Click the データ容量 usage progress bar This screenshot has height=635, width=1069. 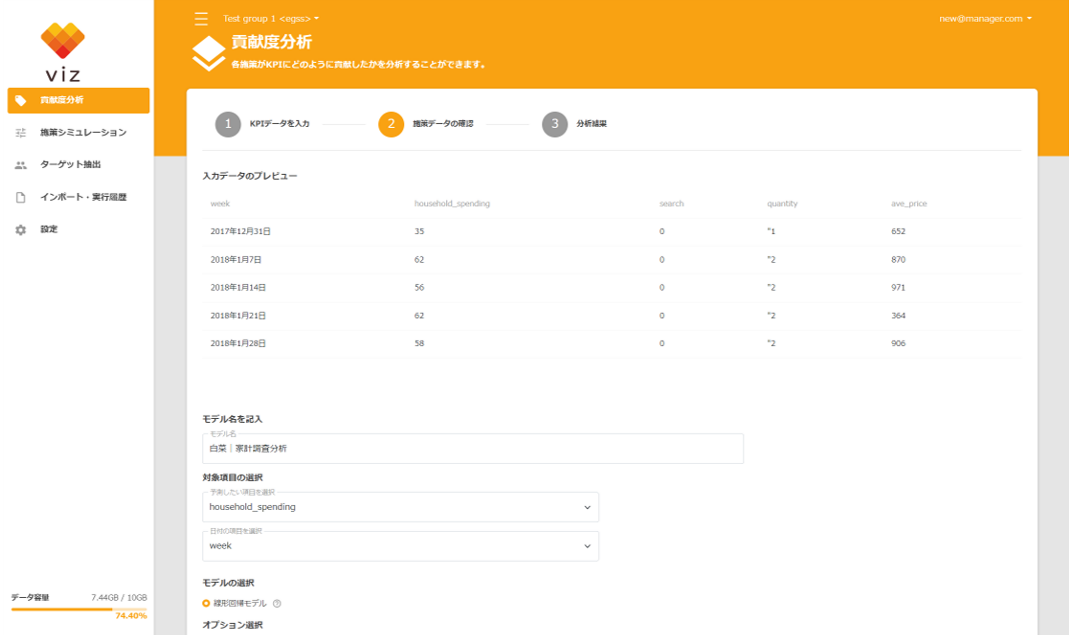click(x=78, y=609)
